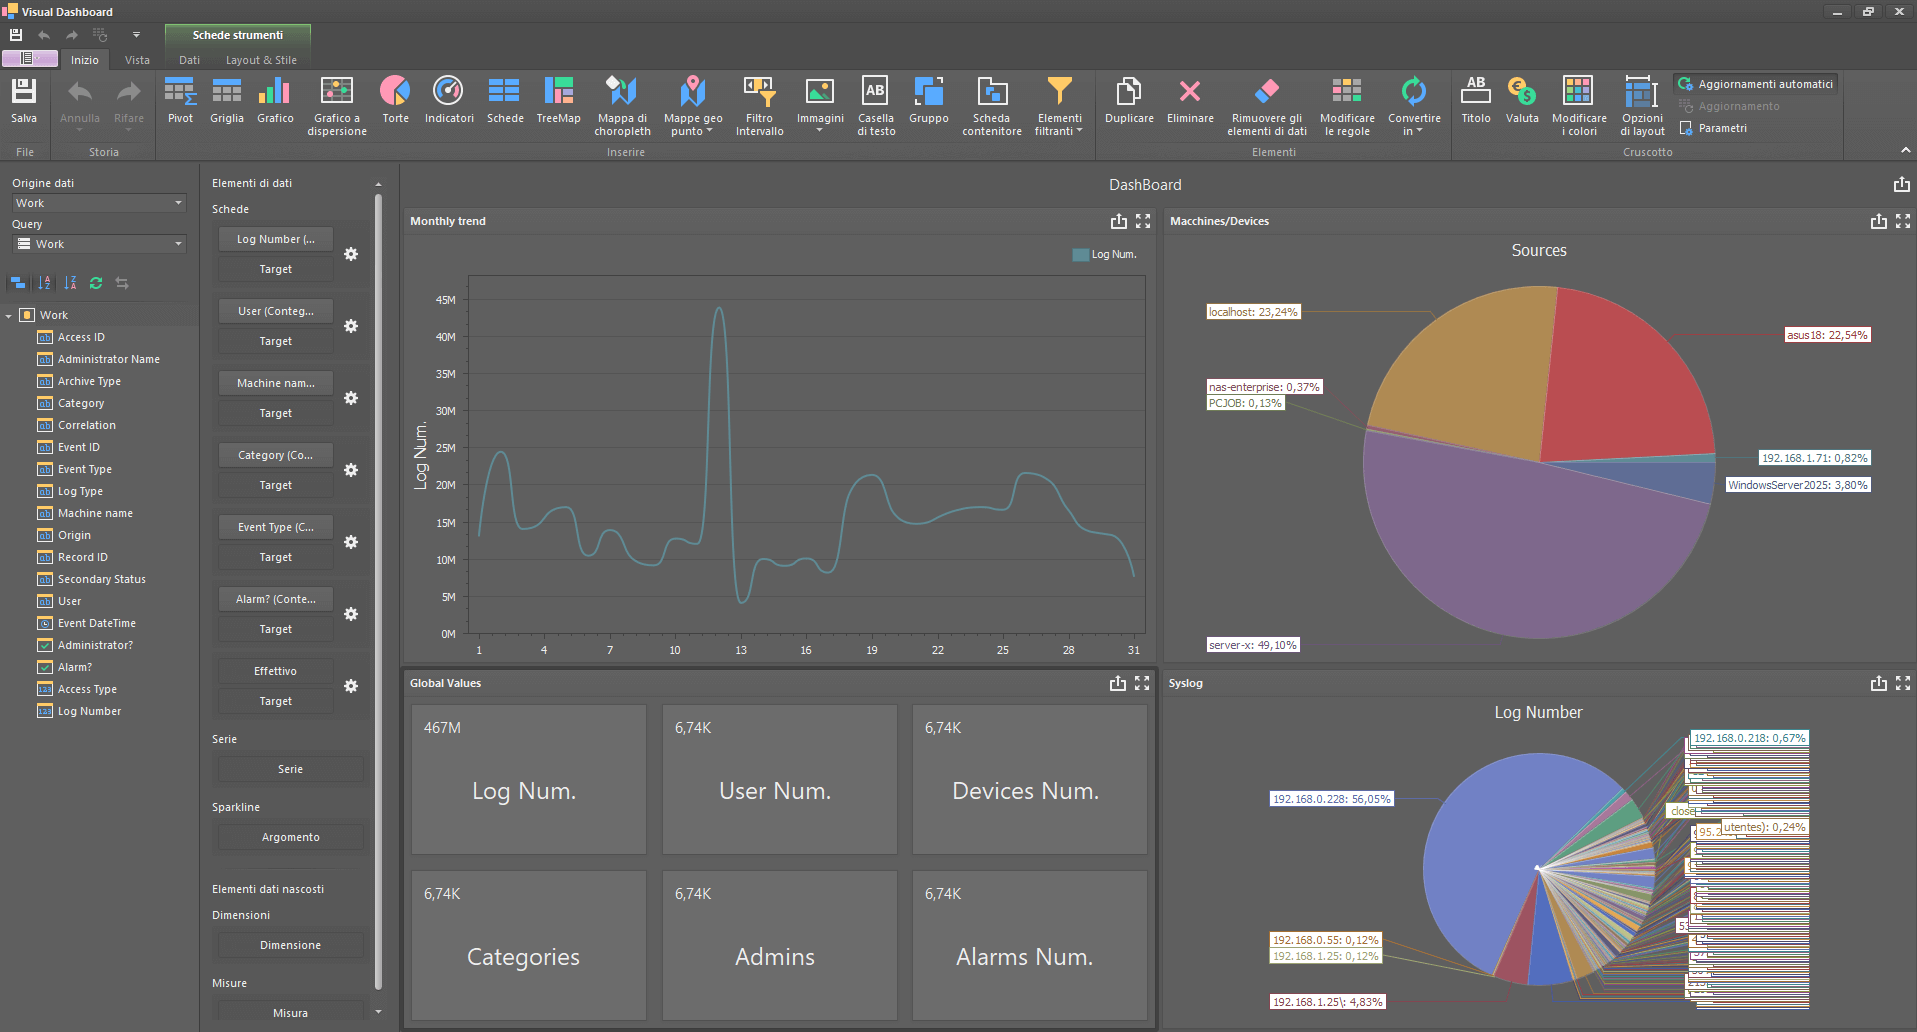The width and height of the screenshot is (1917, 1032).
Task: Insert a Torte pie chart
Action: 395,101
